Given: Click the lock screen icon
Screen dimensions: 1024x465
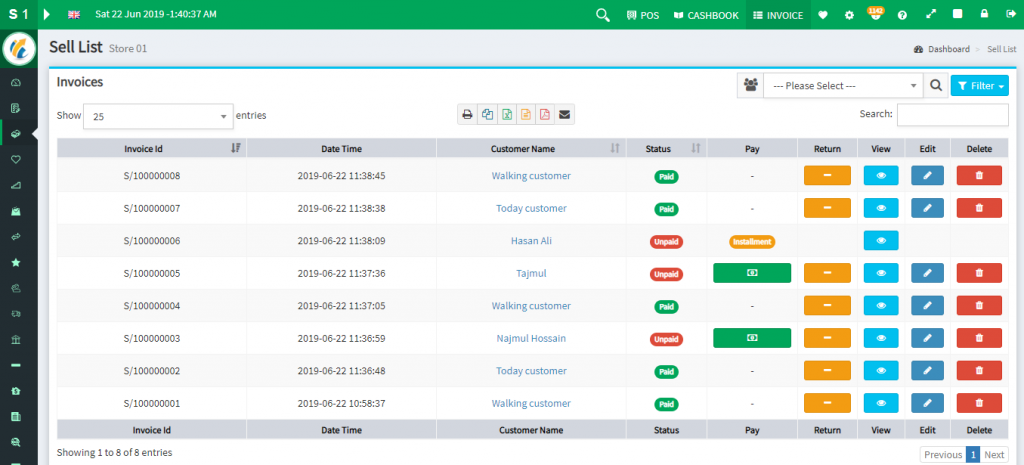Looking at the screenshot, I should [985, 15].
